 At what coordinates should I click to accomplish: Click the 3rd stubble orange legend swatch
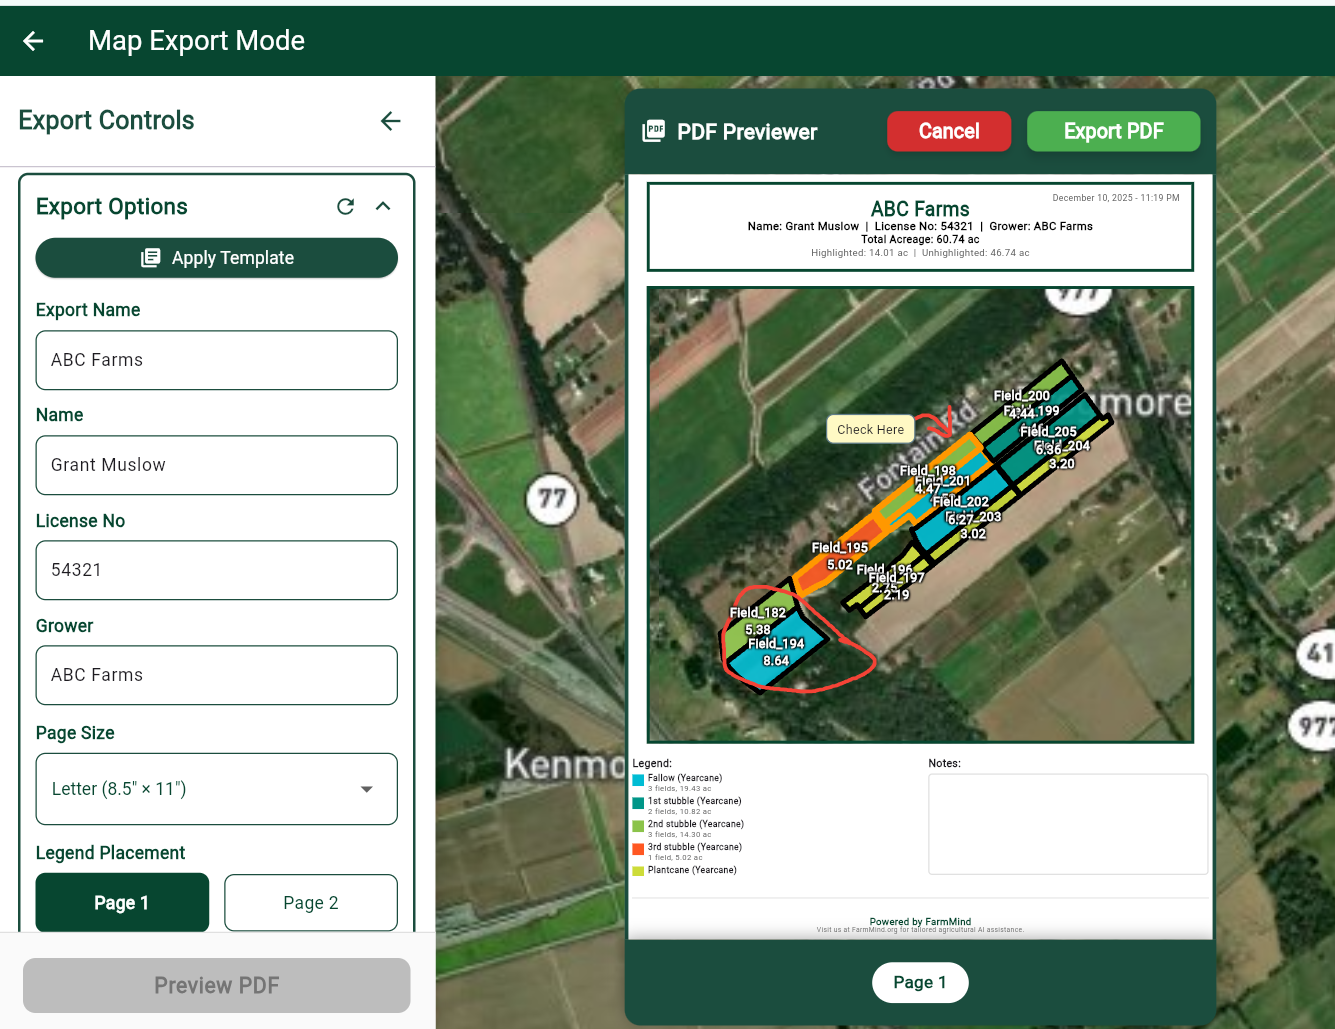[638, 849]
